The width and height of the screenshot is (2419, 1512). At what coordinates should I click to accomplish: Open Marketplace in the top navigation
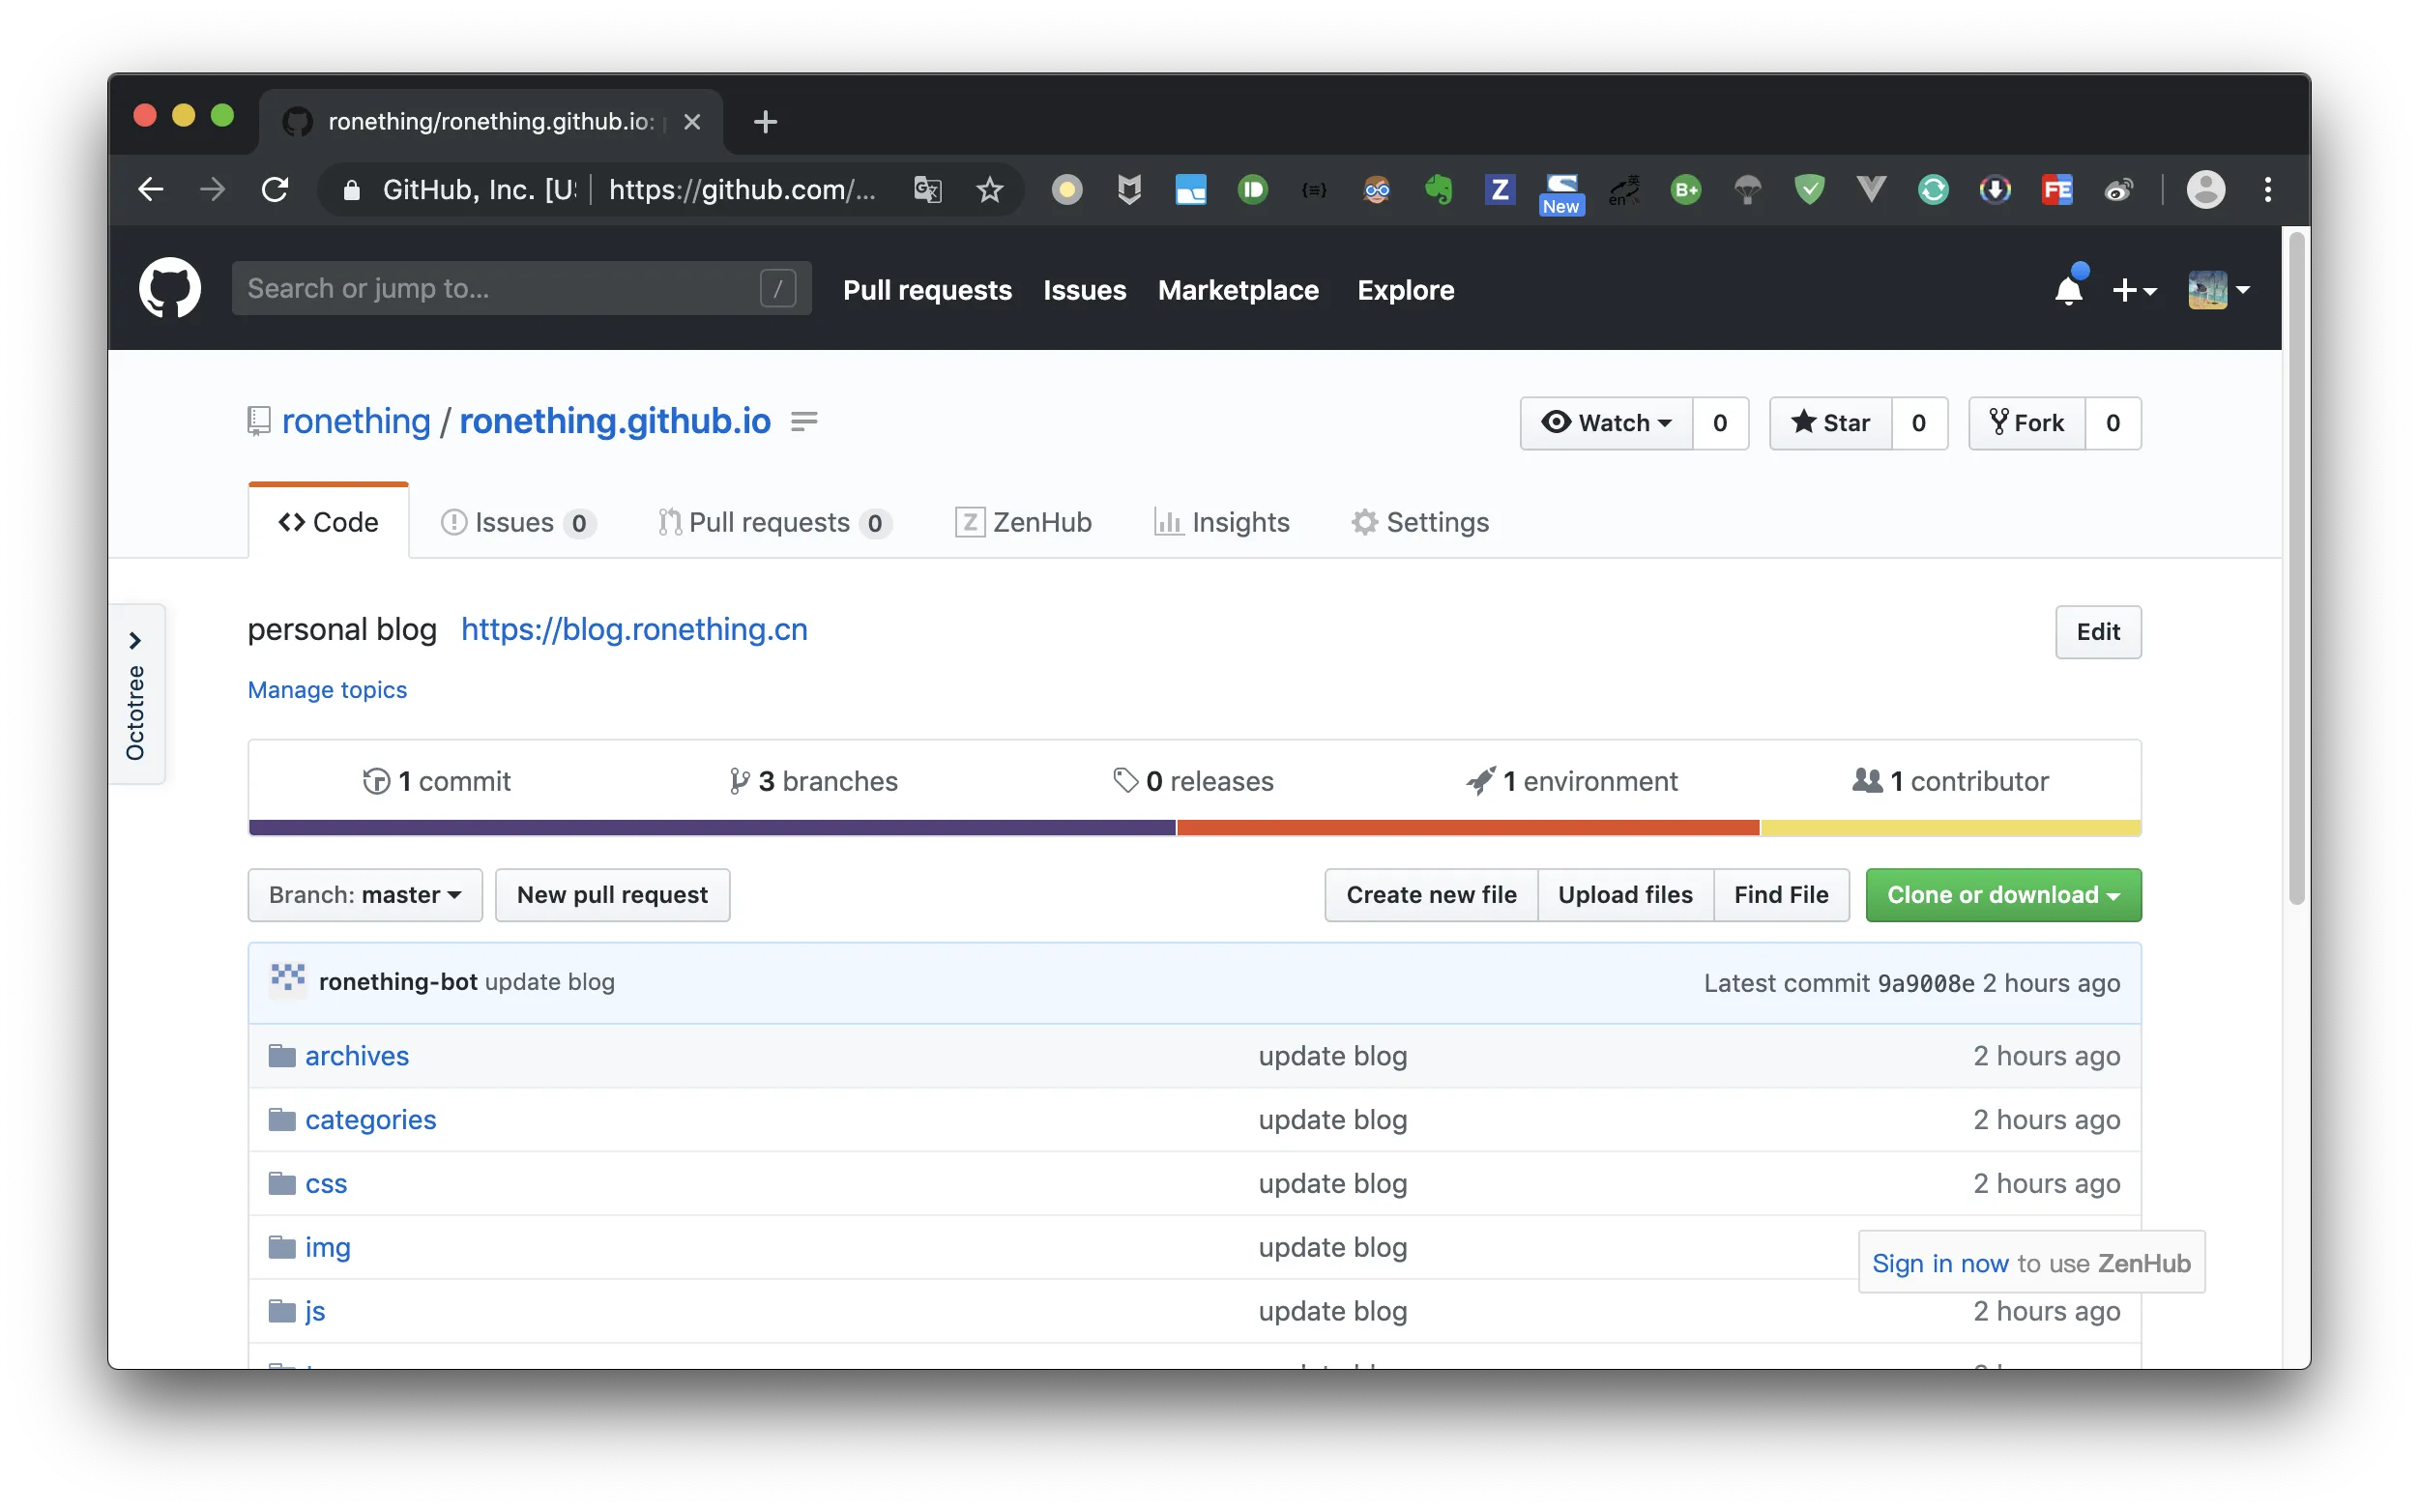pyautogui.click(x=1238, y=290)
